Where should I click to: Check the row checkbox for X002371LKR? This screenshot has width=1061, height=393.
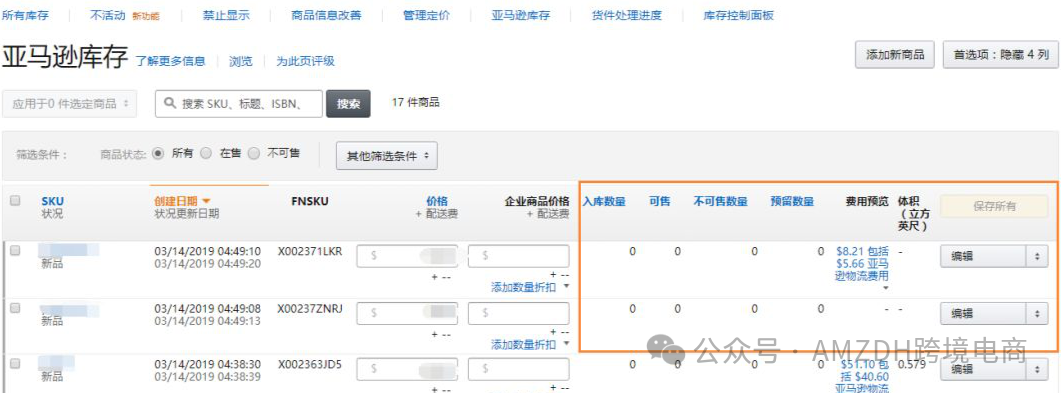pos(15,250)
